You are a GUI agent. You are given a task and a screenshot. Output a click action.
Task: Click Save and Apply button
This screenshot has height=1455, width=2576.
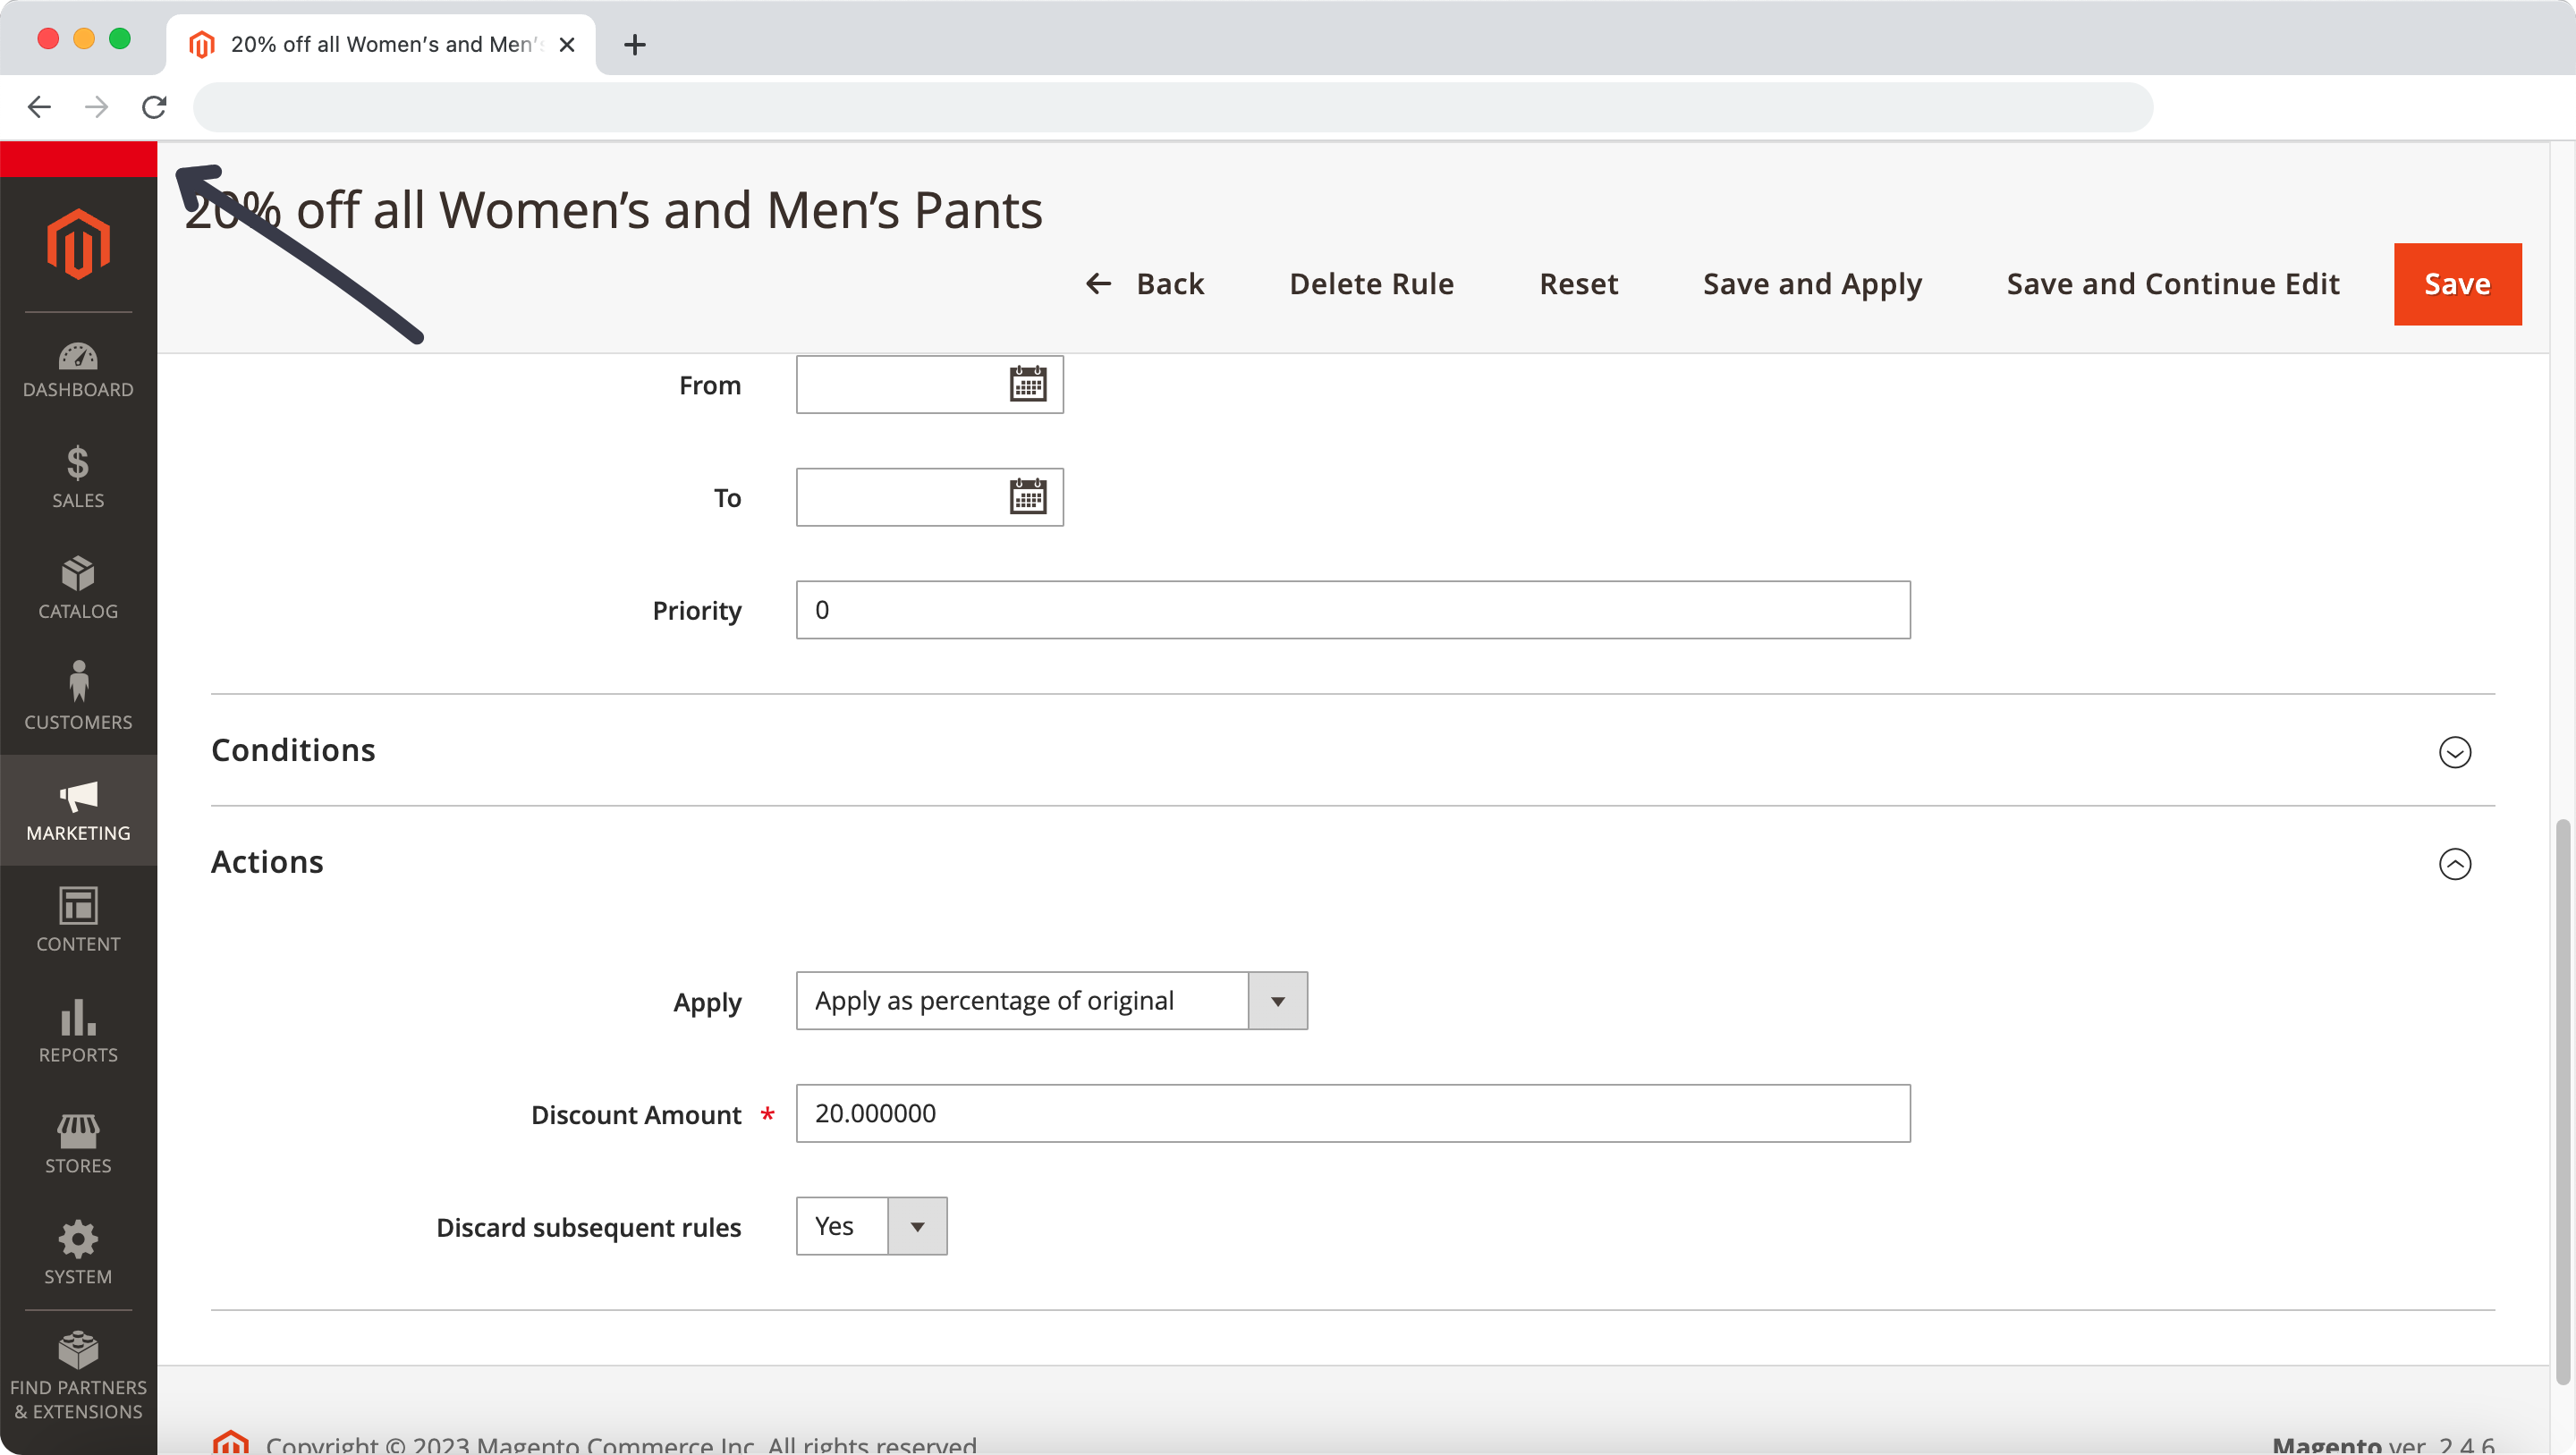tap(1811, 284)
